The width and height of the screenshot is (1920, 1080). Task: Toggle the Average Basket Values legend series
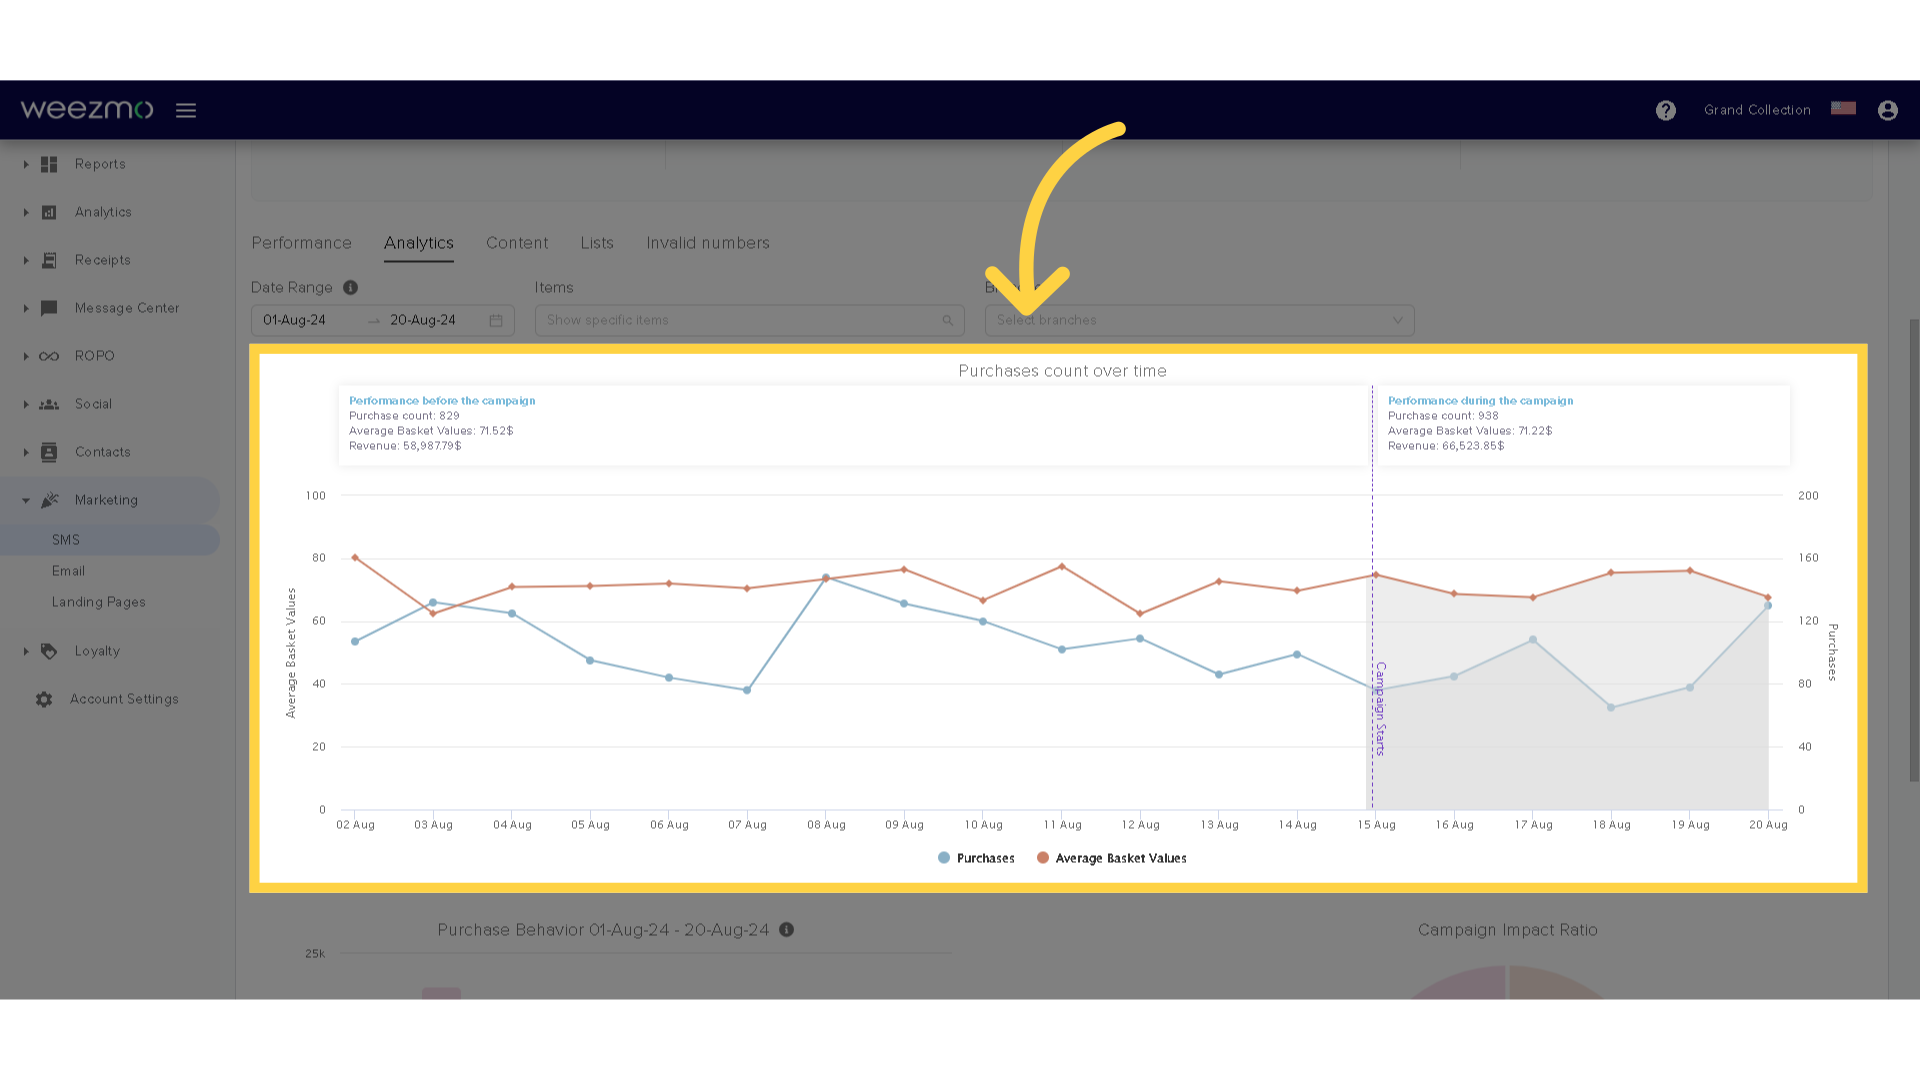[x=1112, y=858]
